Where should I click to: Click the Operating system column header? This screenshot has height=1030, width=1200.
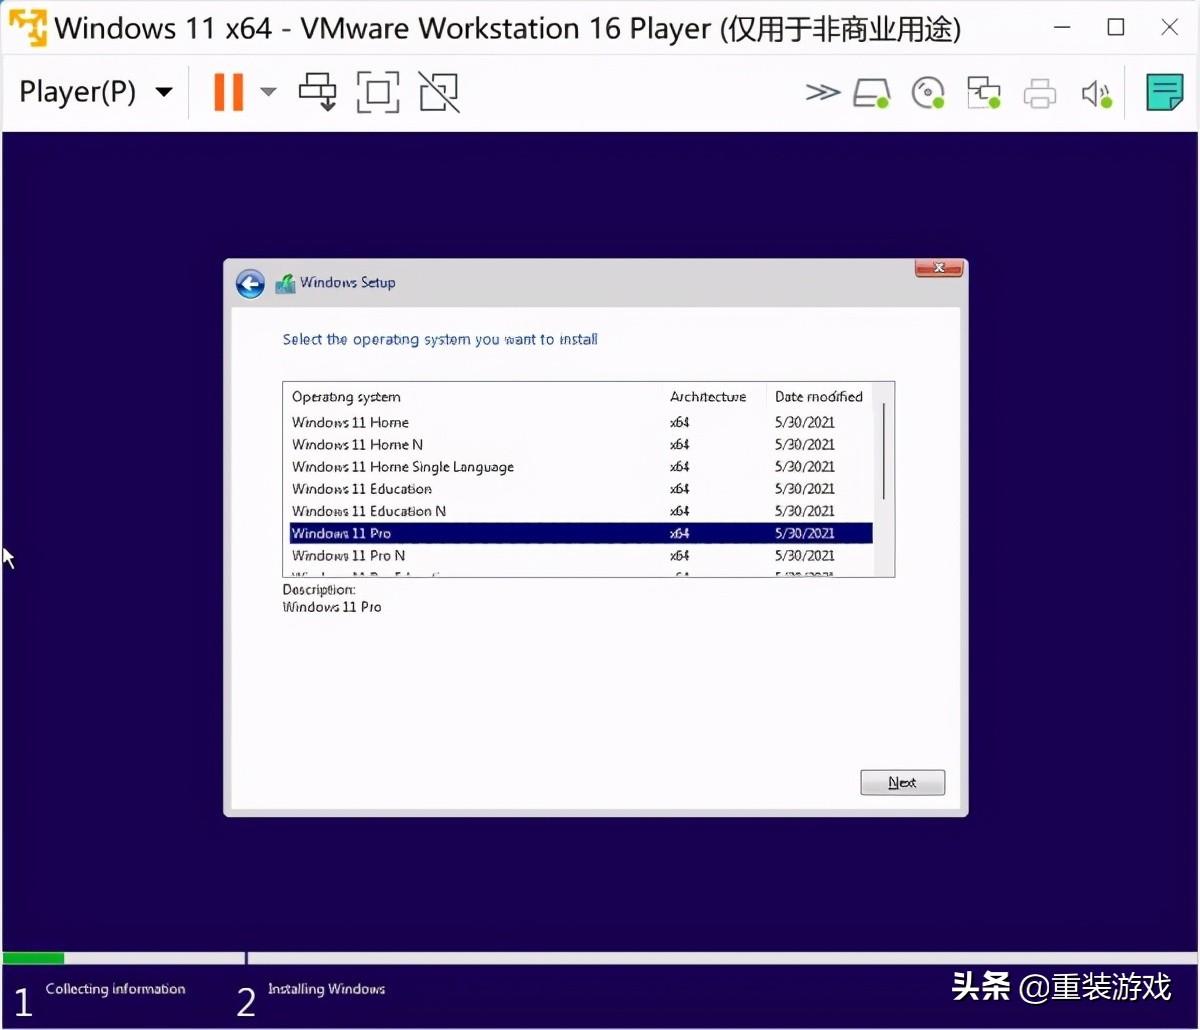[x=473, y=397]
